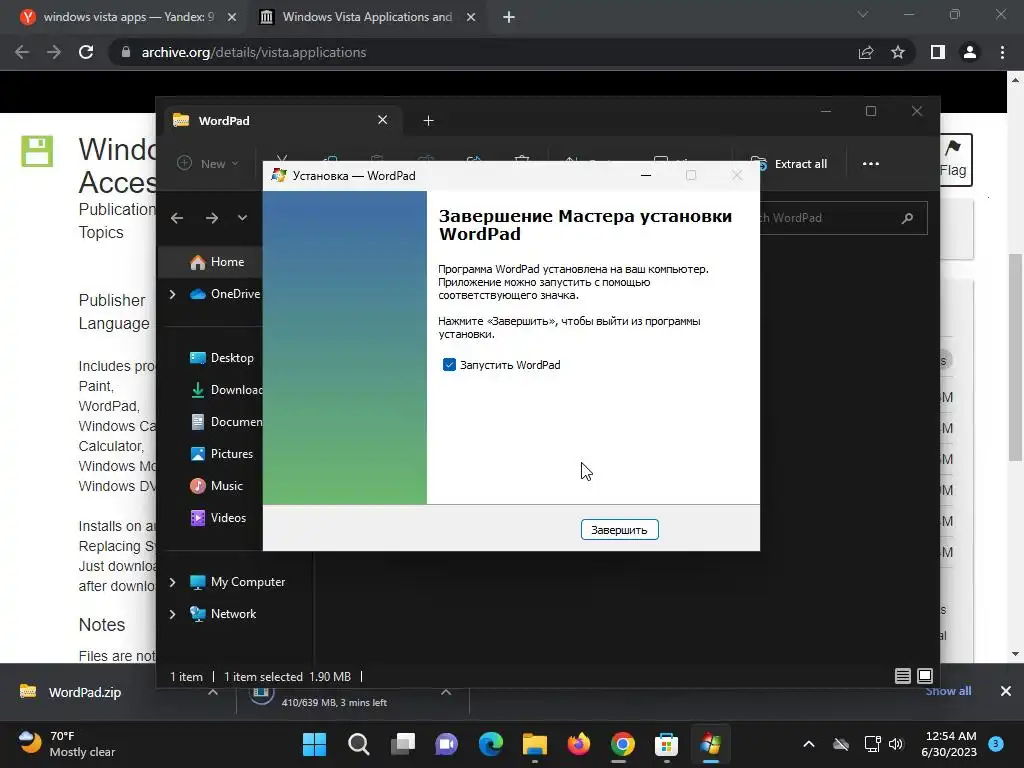This screenshot has width=1024, height=768.
Task: Share this page icon in Chrome
Action: pyautogui.click(x=866, y=52)
